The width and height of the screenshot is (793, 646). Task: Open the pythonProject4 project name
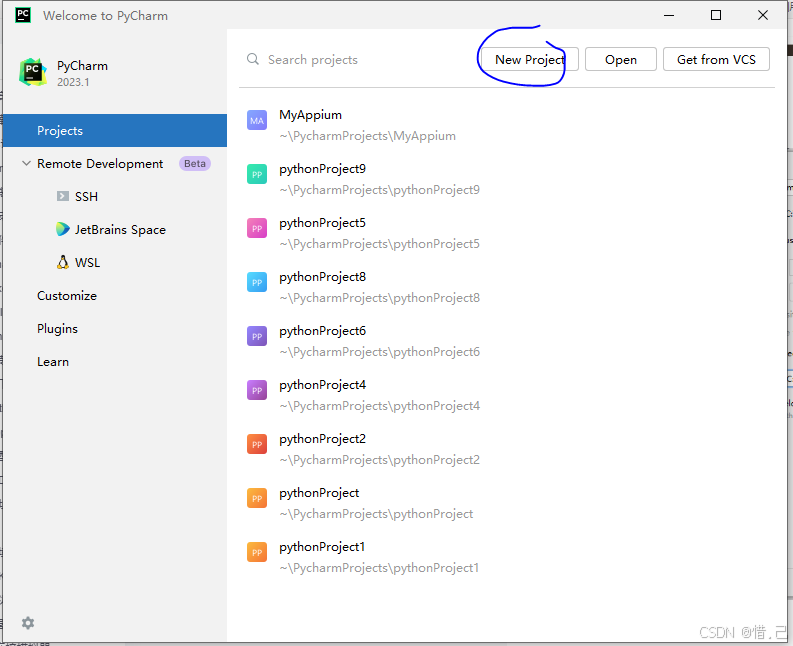click(323, 385)
